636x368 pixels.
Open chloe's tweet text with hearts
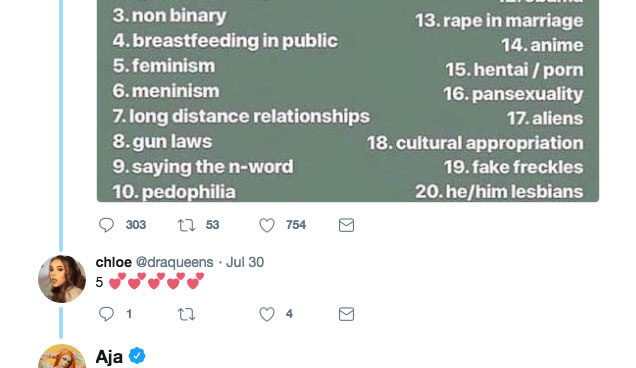(x=150, y=281)
